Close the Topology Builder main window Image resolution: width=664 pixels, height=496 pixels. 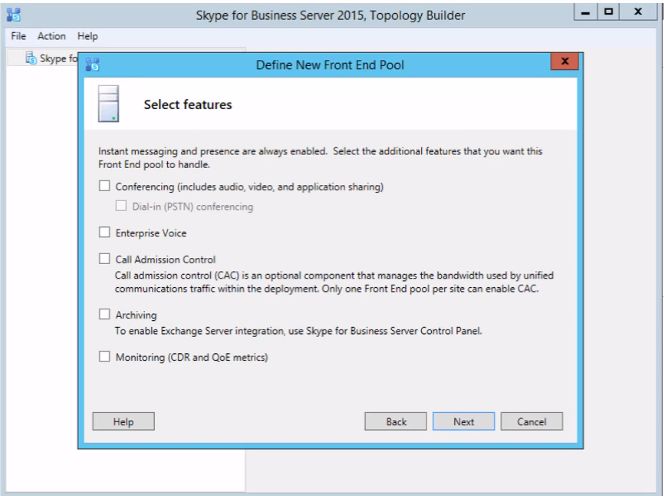638,12
